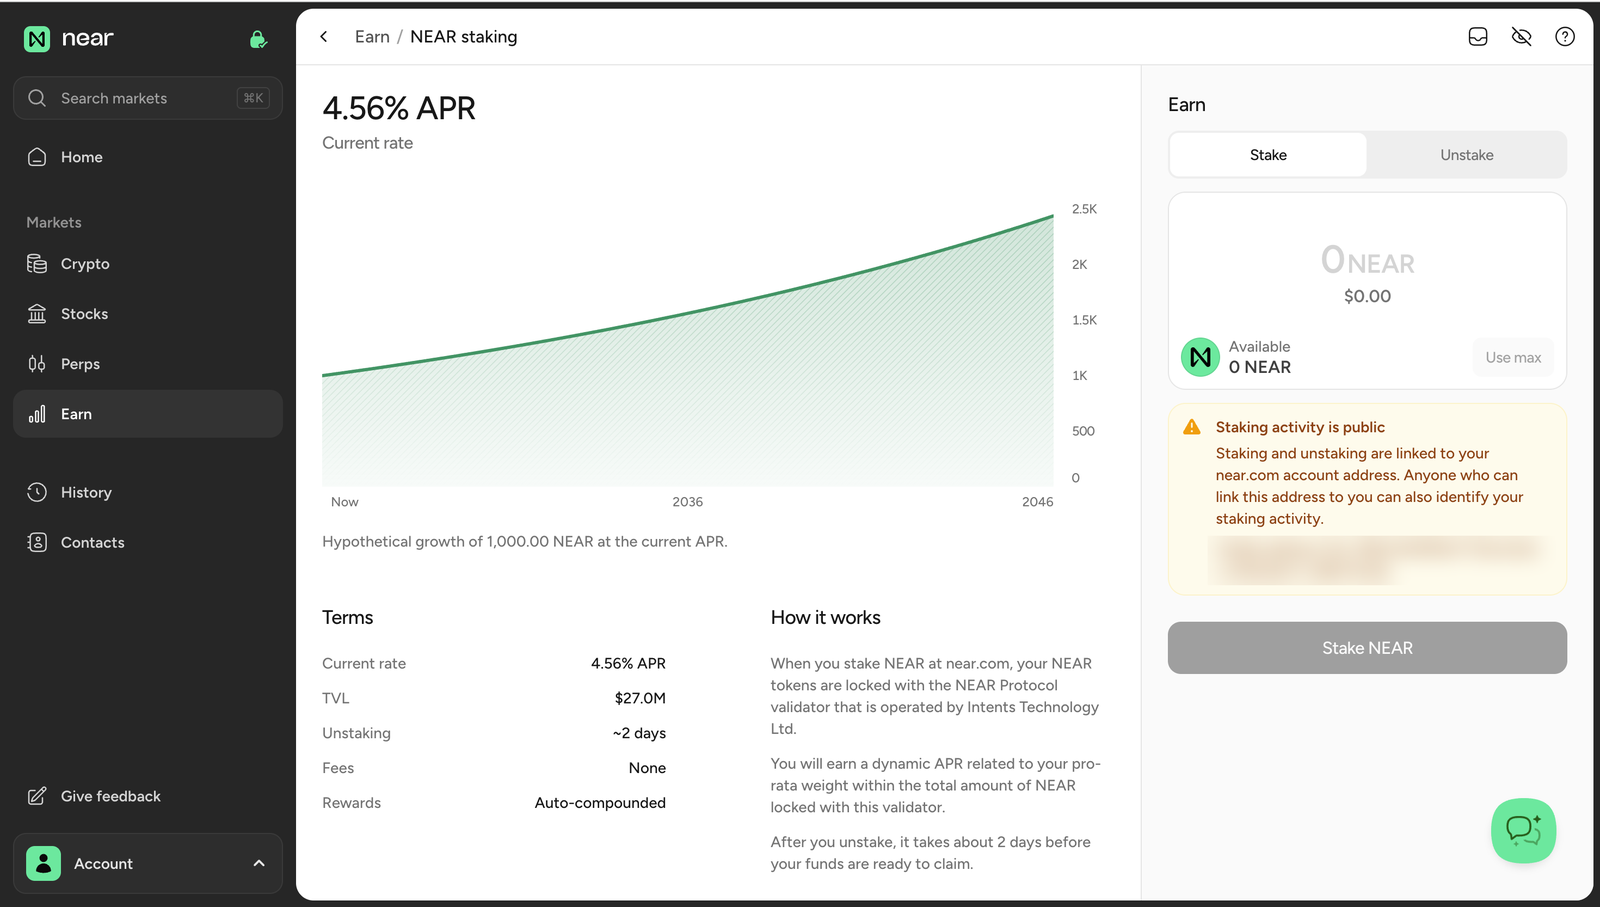Open the support chat bubble

pyautogui.click(x=1523, y=830)
